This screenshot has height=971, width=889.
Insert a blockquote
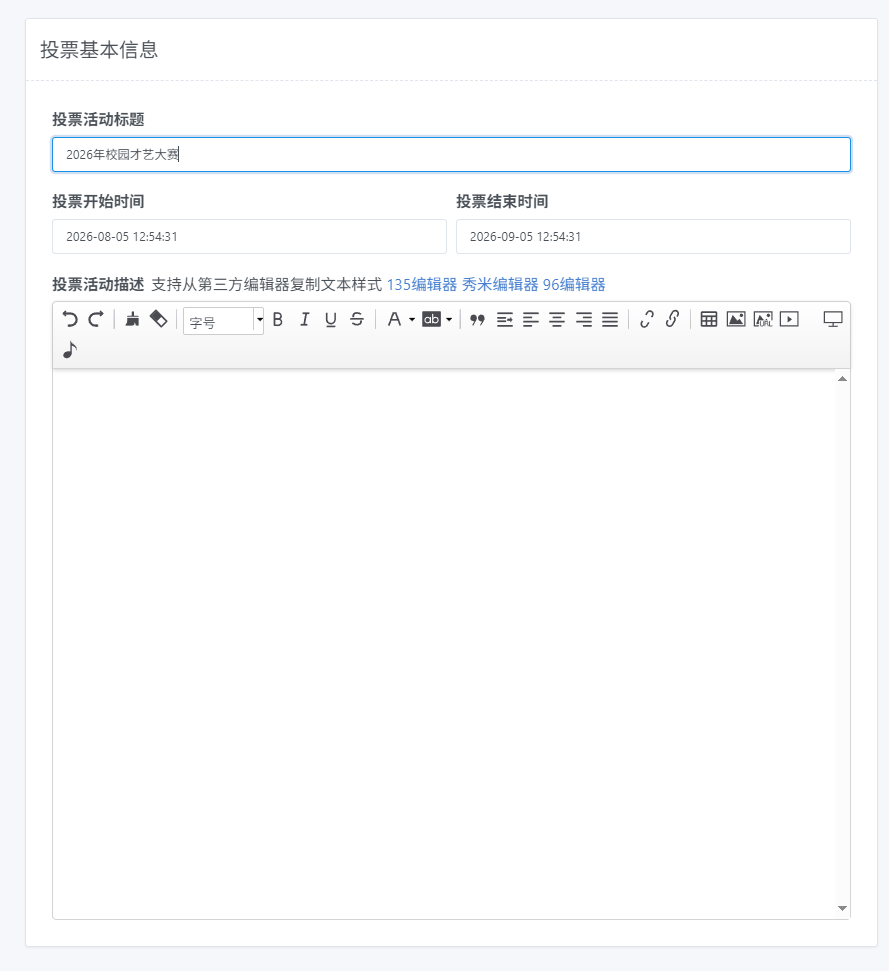(477, 320)
